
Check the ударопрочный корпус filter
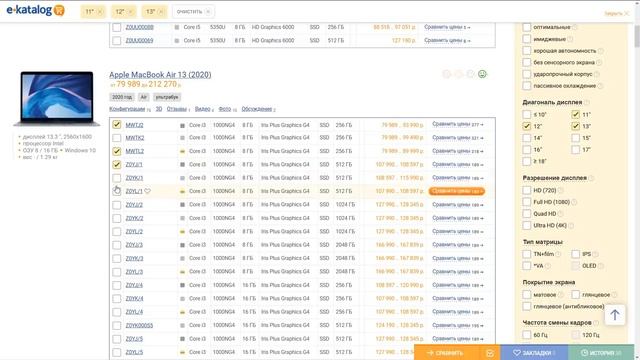click(x=527, y=74)
